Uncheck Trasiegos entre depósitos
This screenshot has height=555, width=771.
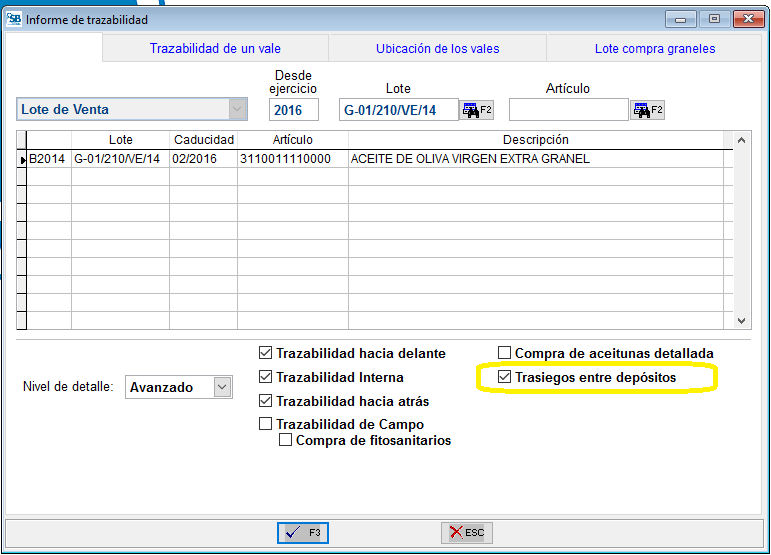click(504, 377)
